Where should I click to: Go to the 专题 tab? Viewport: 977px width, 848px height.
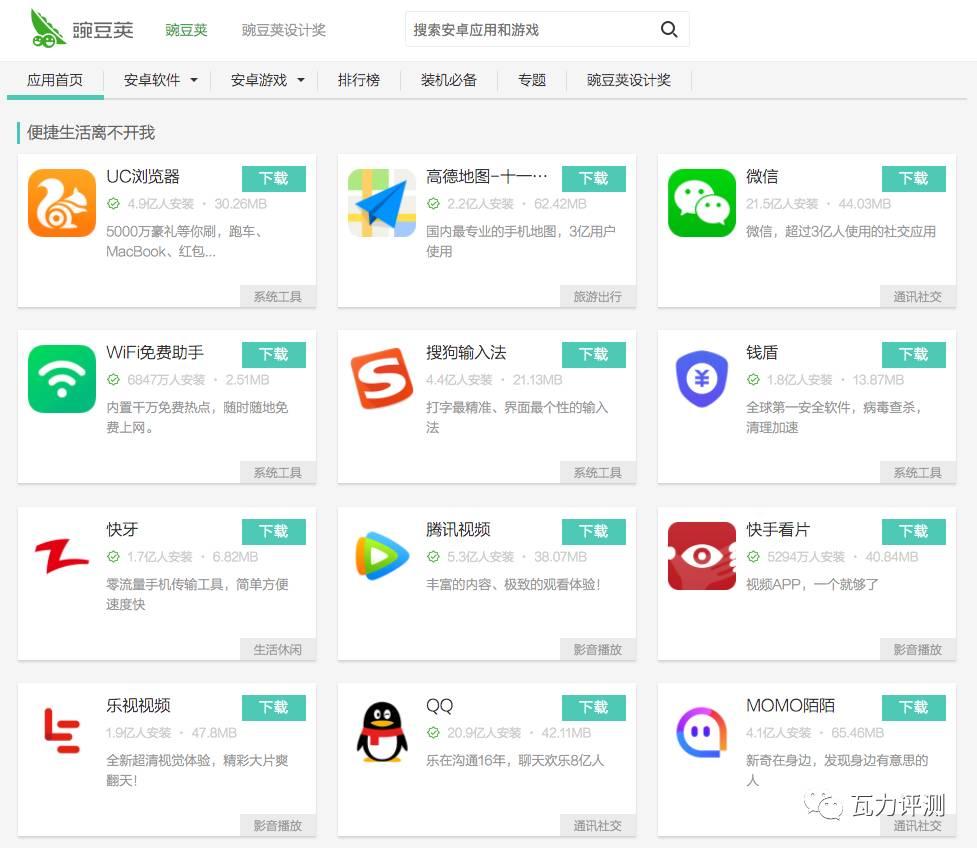pyautogui.click(x=532, y=80)
